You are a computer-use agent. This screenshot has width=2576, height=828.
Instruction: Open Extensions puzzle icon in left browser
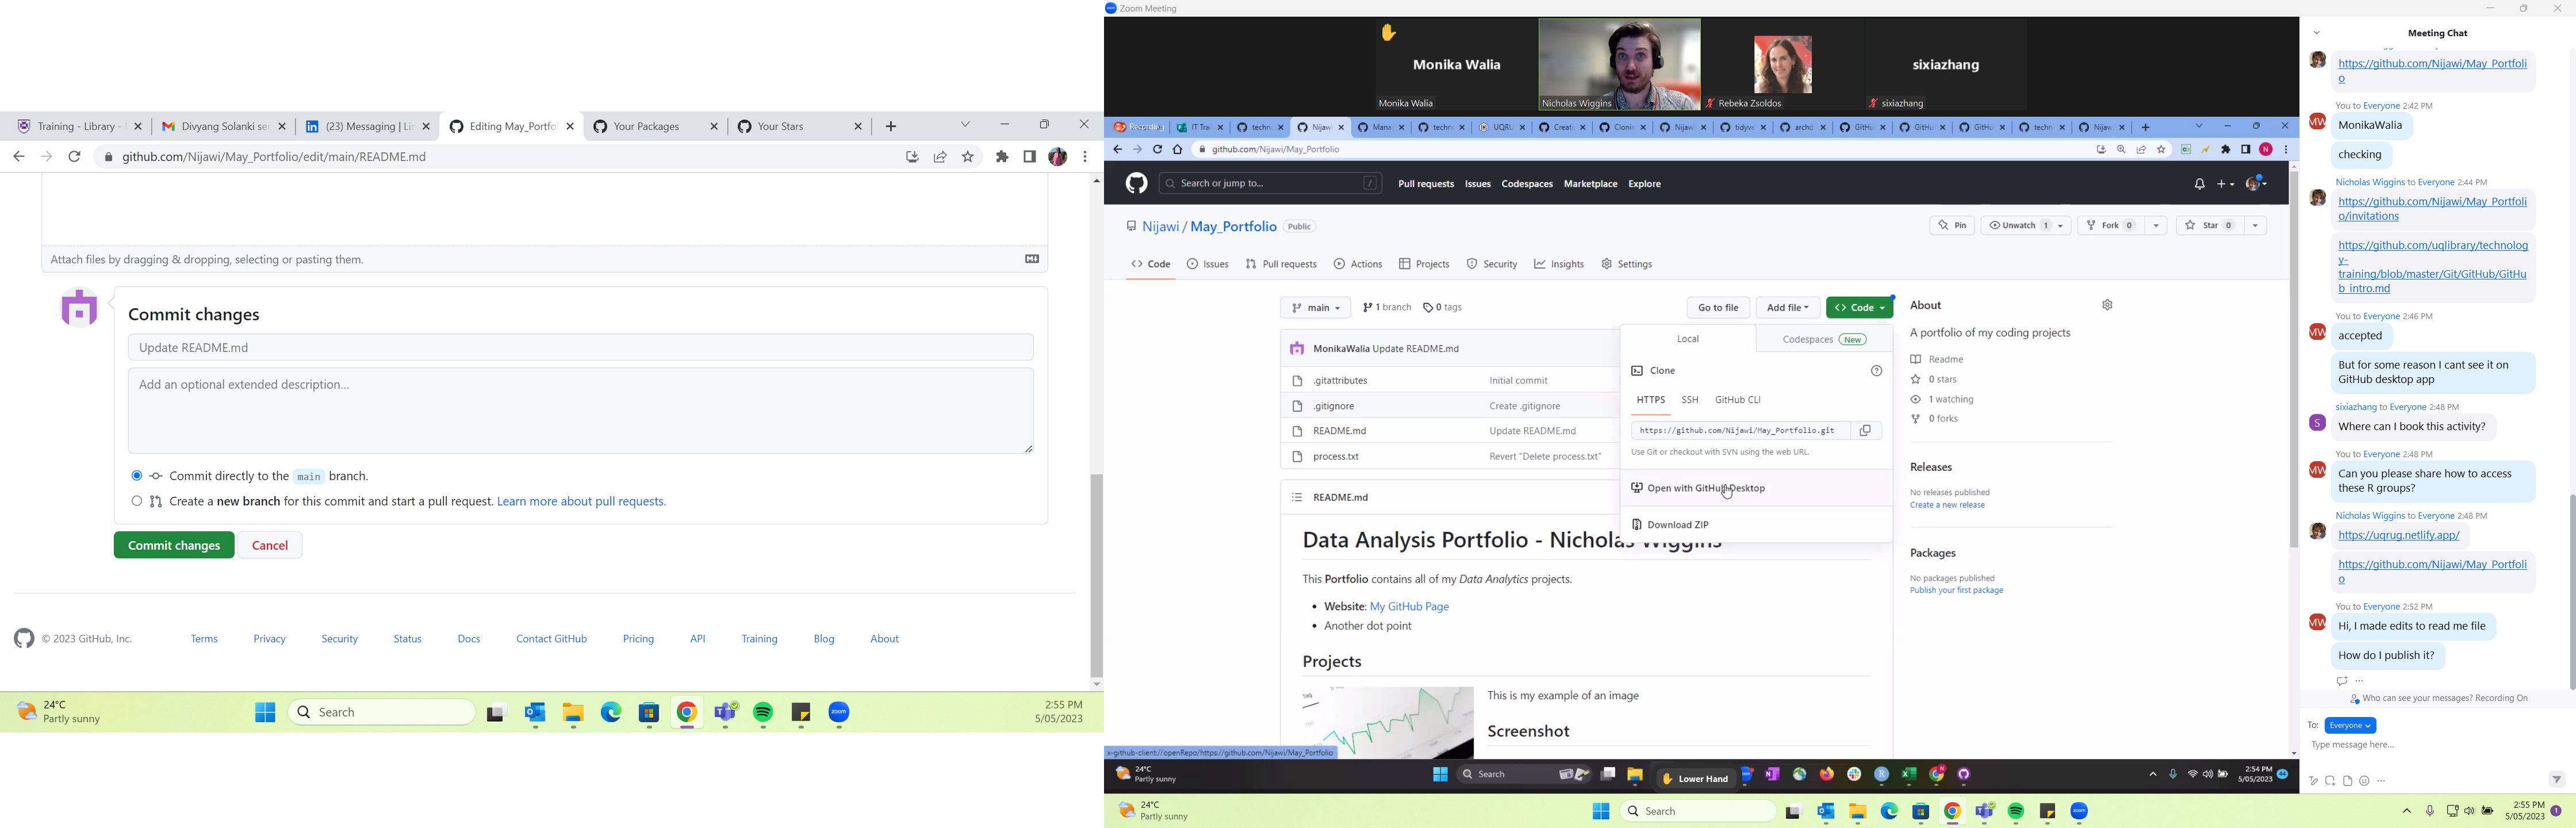tap(1002, 157)
